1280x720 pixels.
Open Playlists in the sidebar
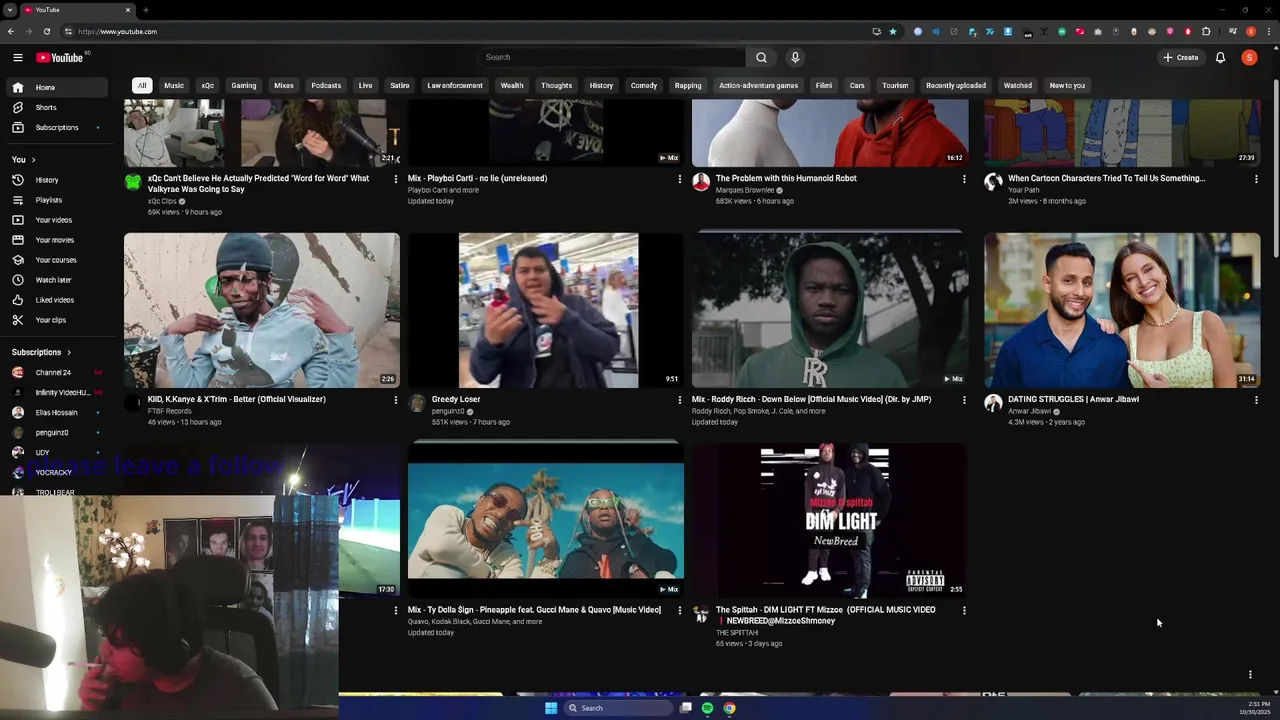(x=58, y=200)
